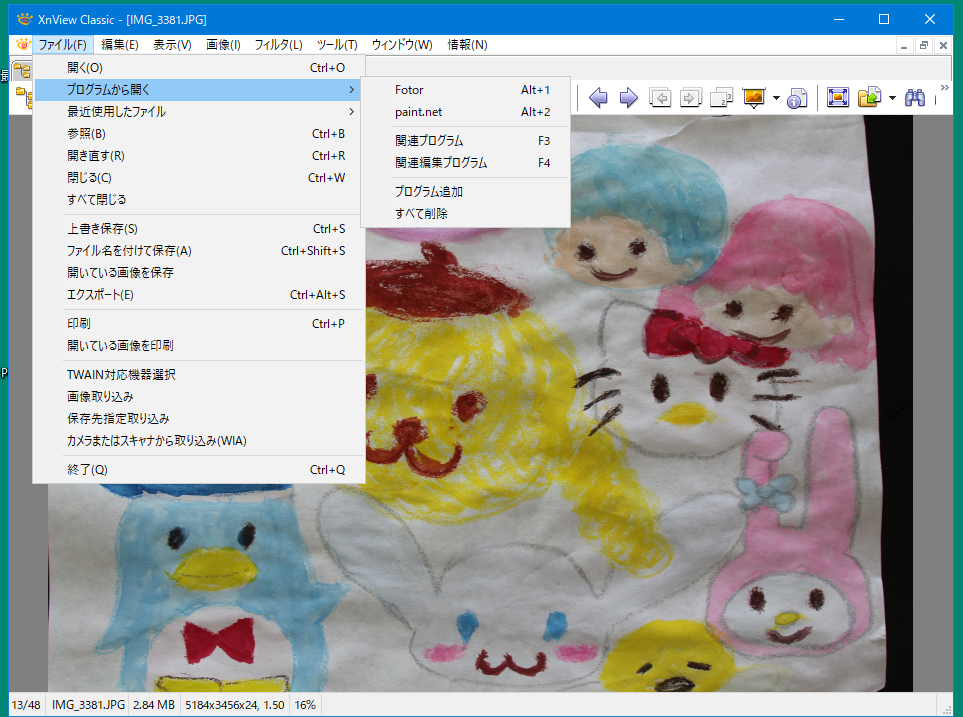Click 2.84 MB file size in status bar
The image size is (963, 717).
pyautogui.click(x=154, y=705)
